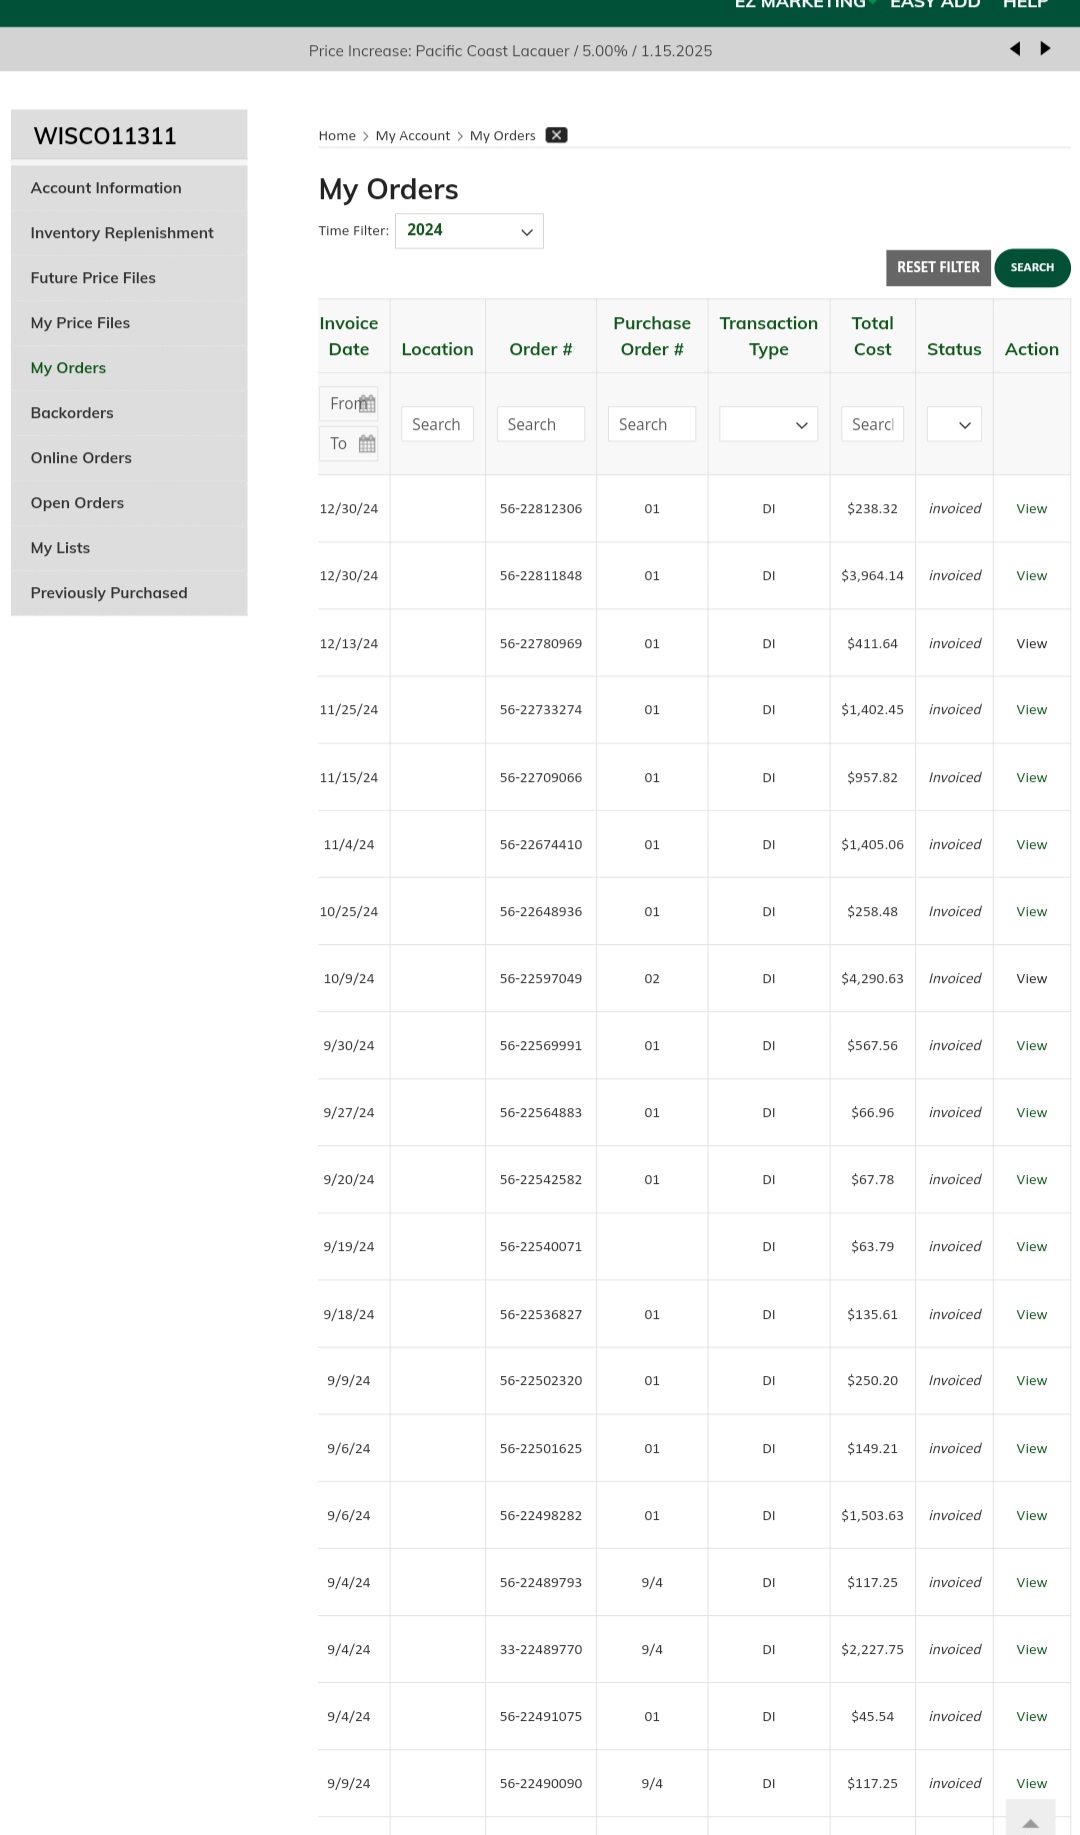Click the Home breadcrumb link
This screenshot has height=1835, width=1080.
pyautogui.click(x=337, y=136)
